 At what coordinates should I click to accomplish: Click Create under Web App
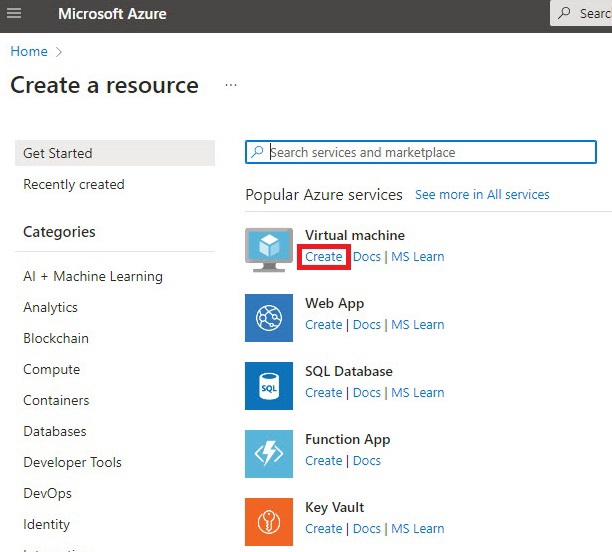pyautogui.click(x=324, y=324)
